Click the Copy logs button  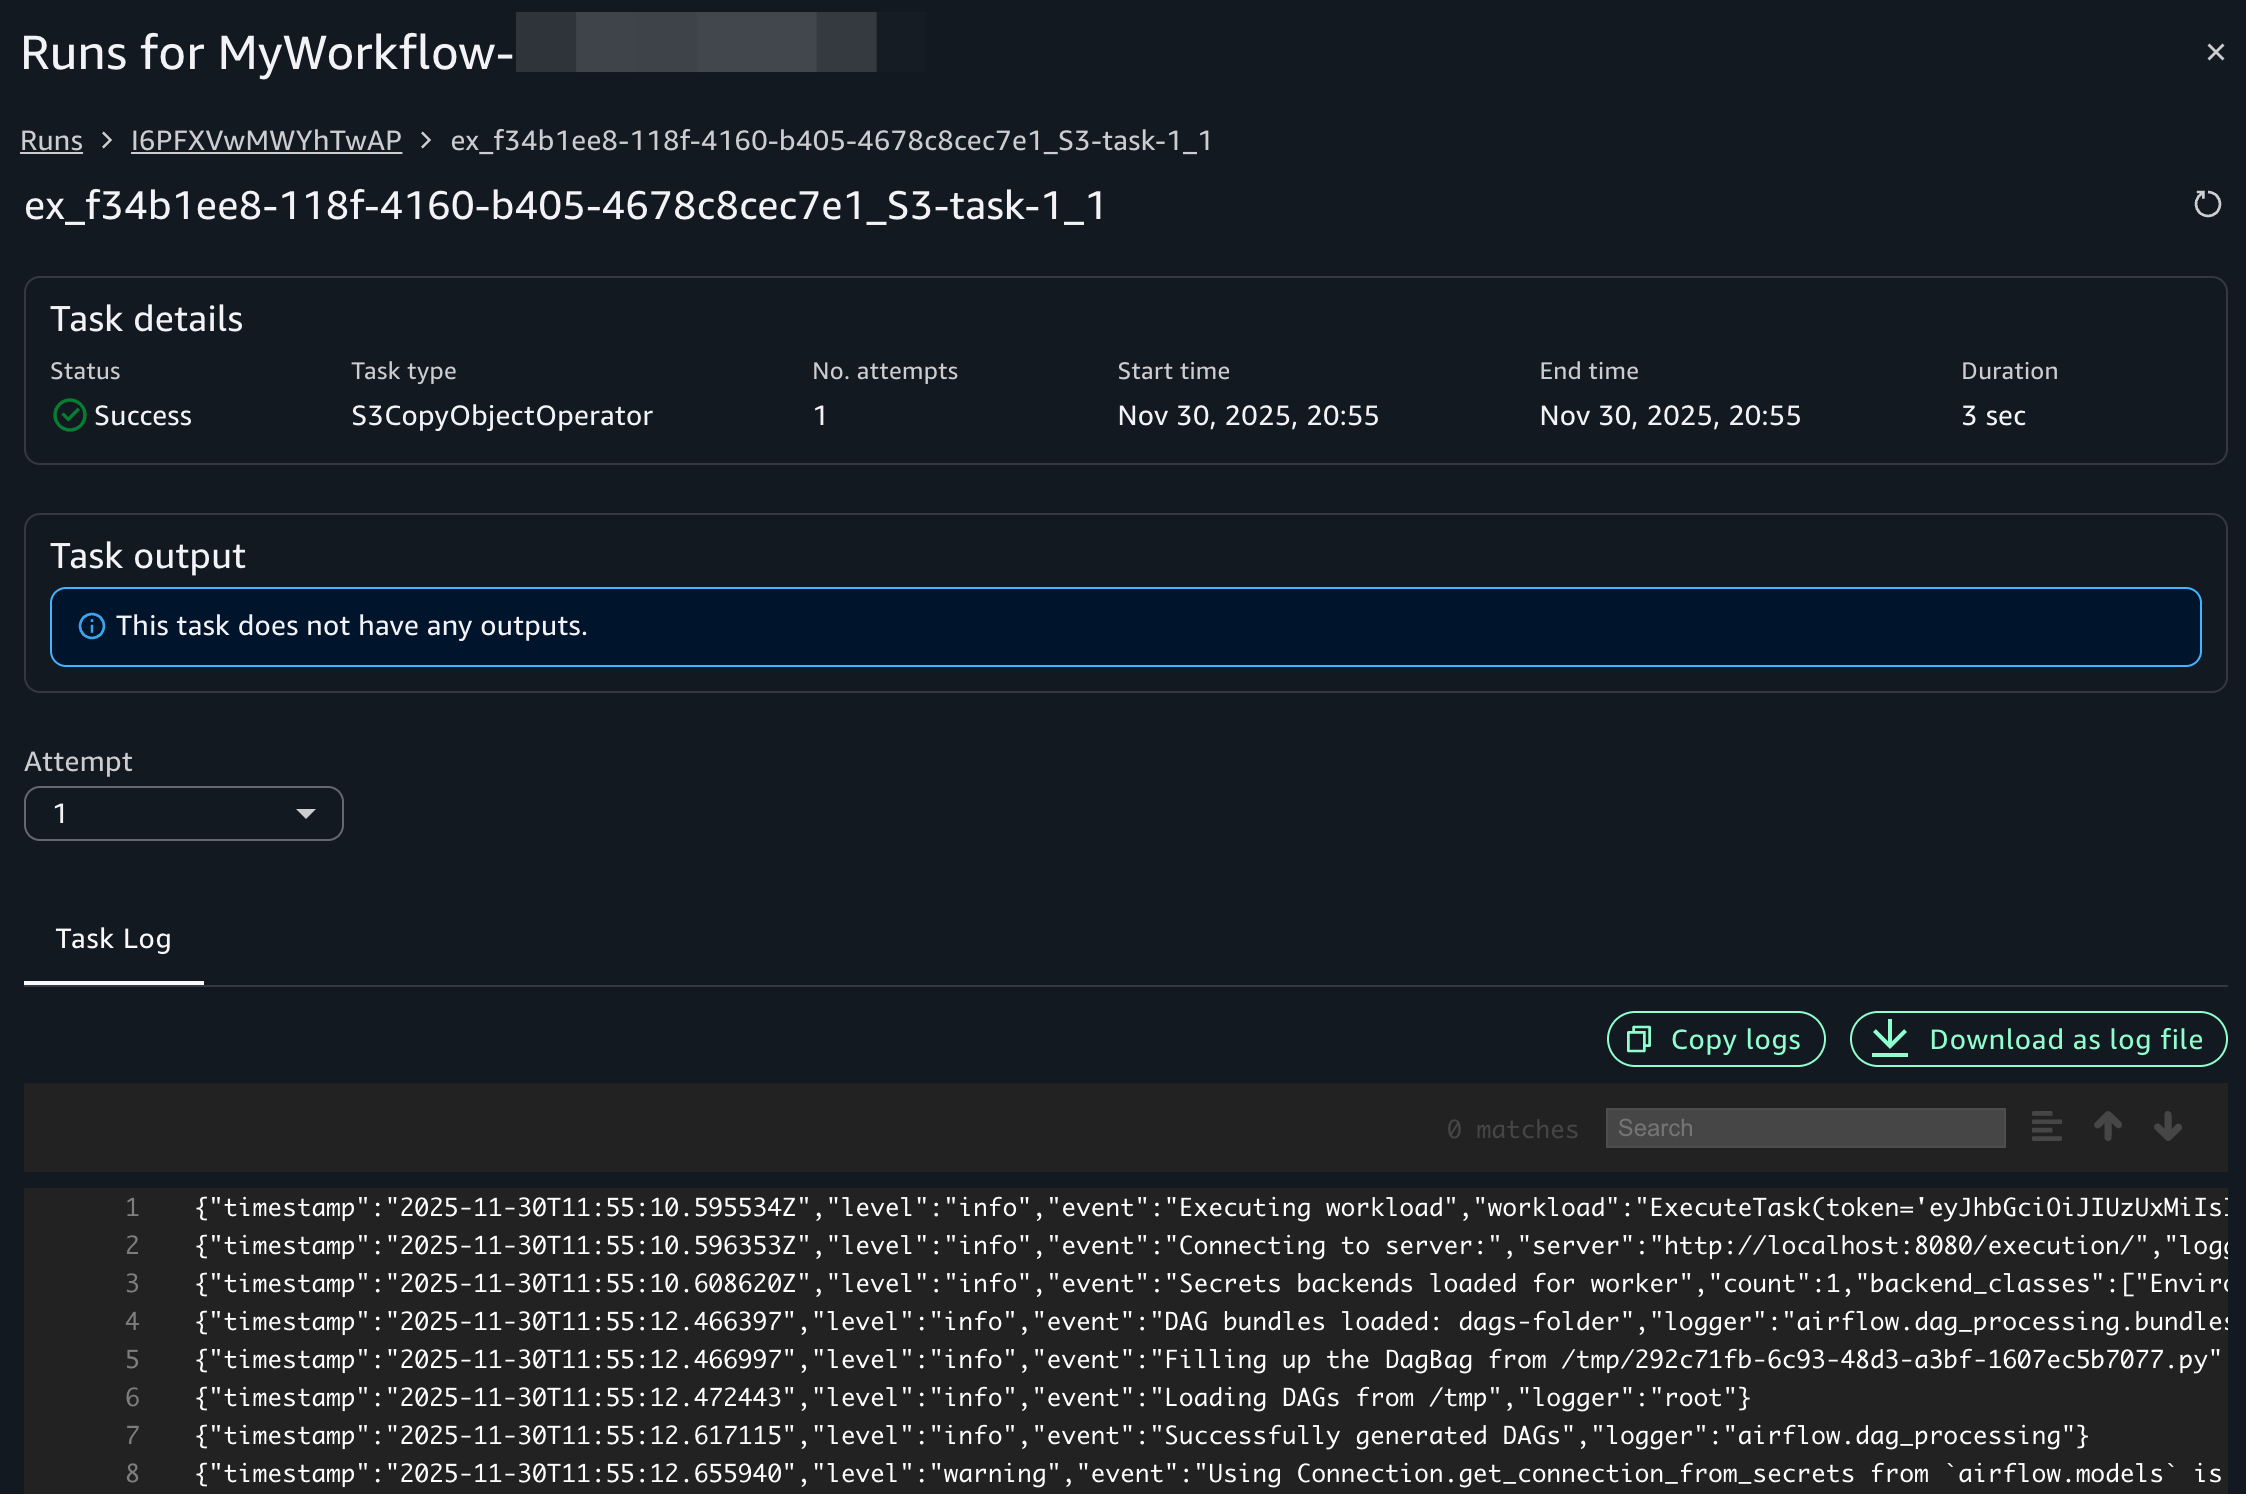pyautogui.click(x=1716, y=1039)
